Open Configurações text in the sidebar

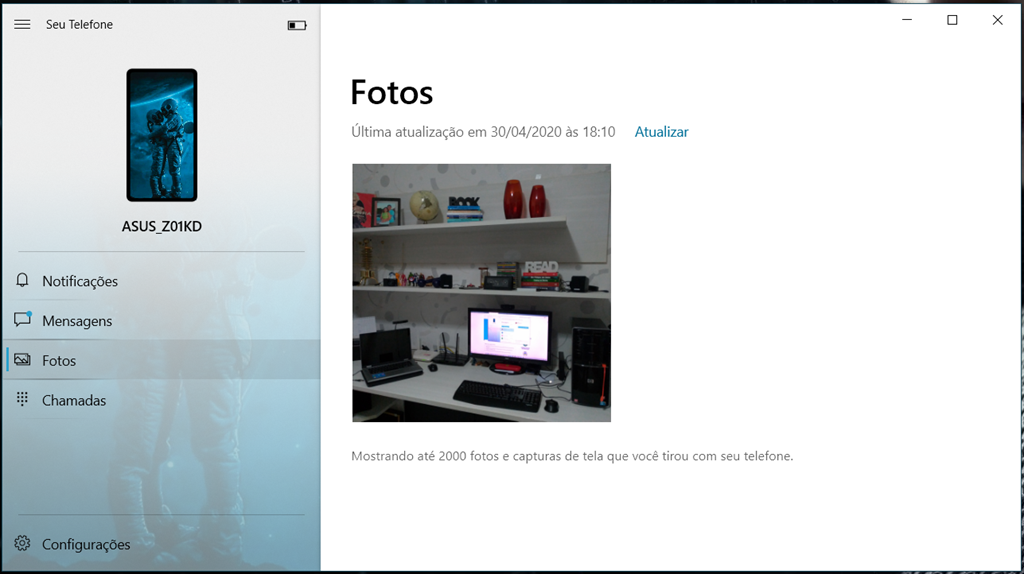coord(86,545)
